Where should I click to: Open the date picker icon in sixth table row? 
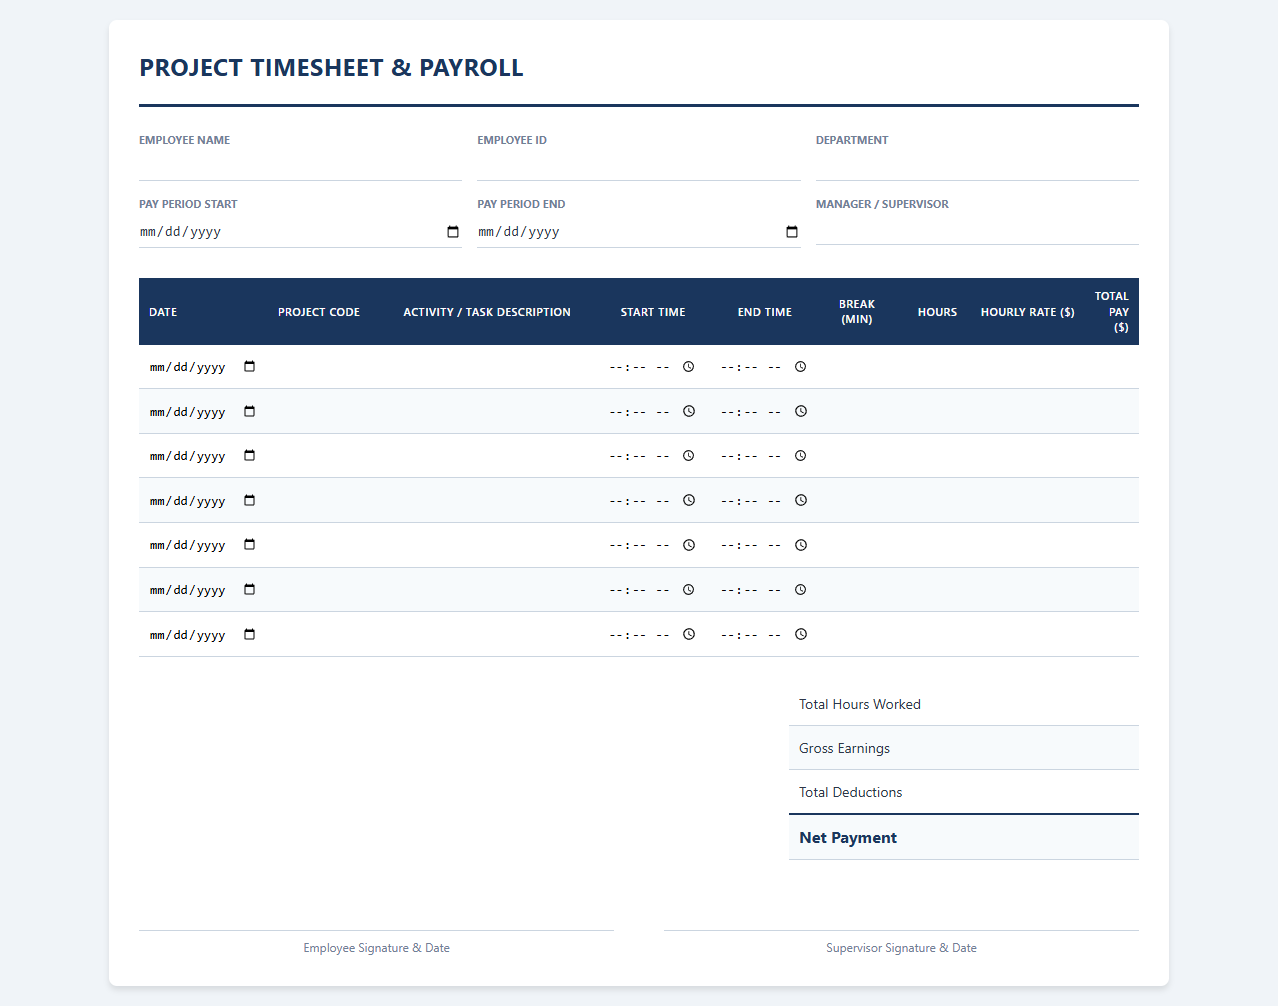250,590
